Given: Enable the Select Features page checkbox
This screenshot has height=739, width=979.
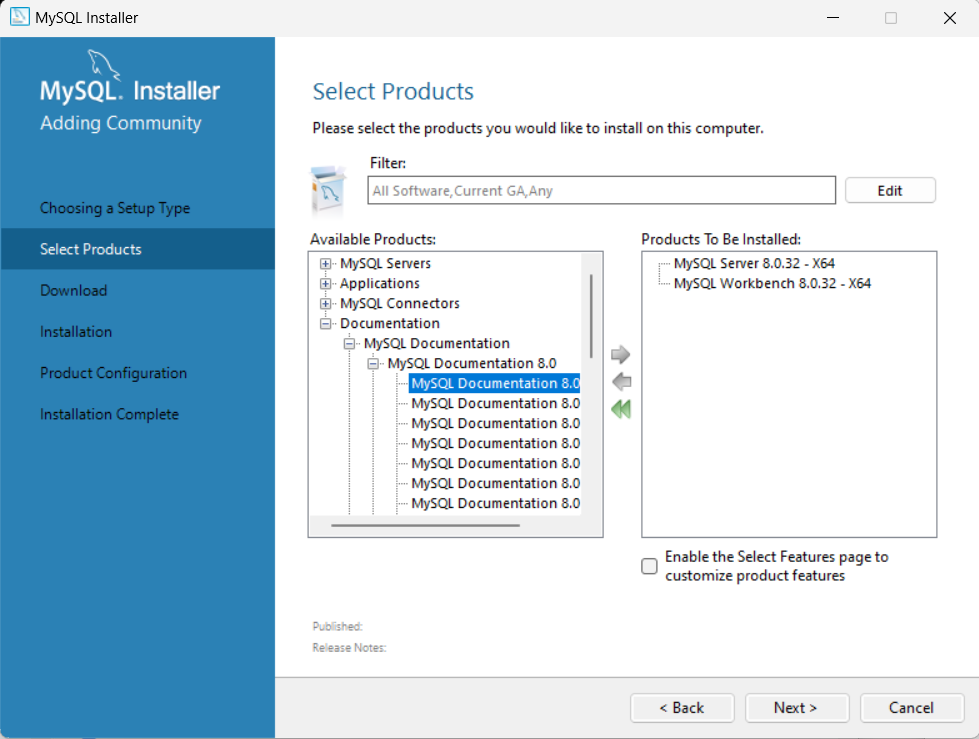Looking at the screenshot, I should coord(650,566).
